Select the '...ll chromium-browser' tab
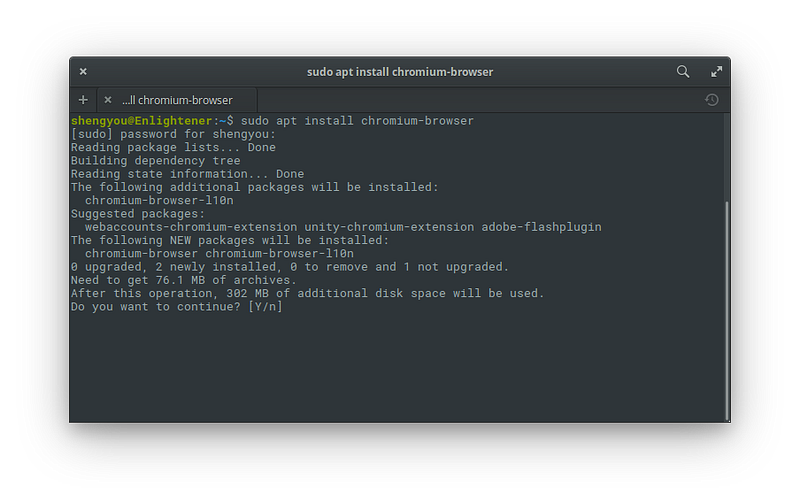 coord(177,100)
